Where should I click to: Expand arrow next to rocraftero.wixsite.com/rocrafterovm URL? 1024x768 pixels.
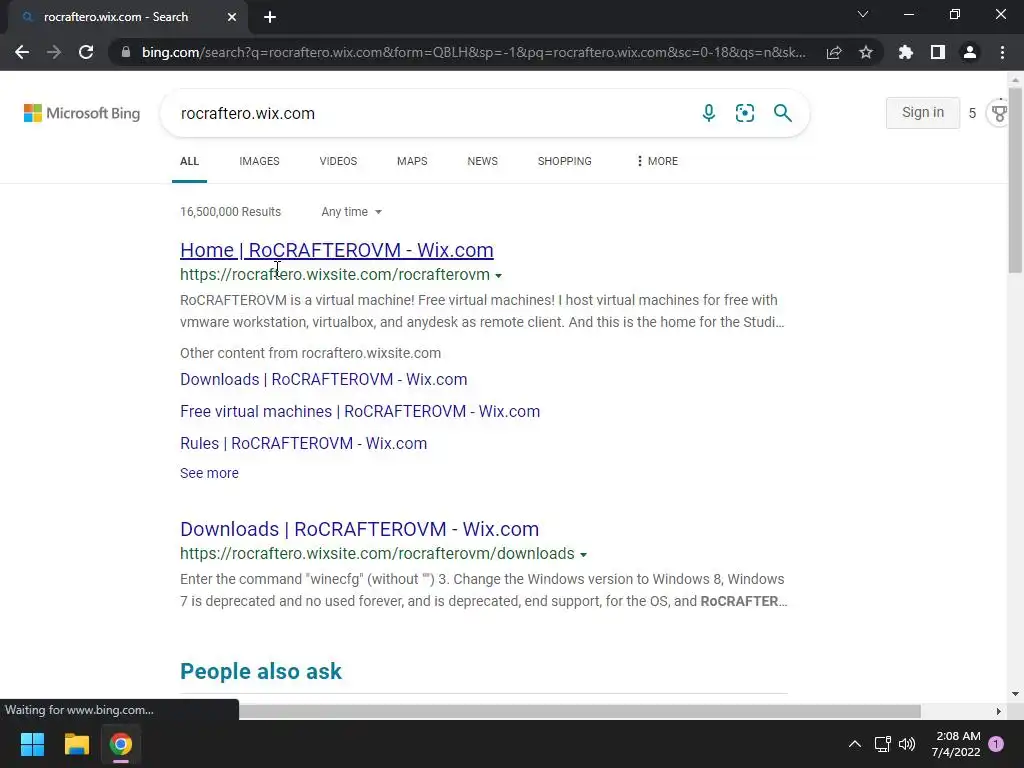click(498, 276)
